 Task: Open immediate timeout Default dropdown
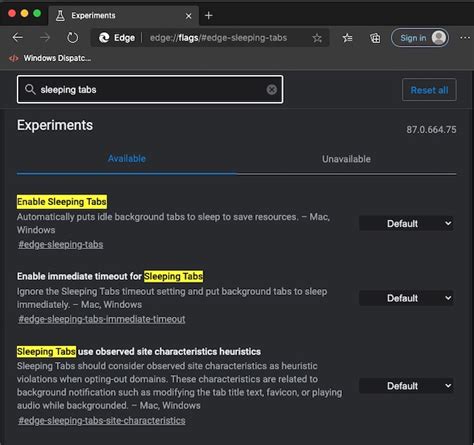(406, 298)
